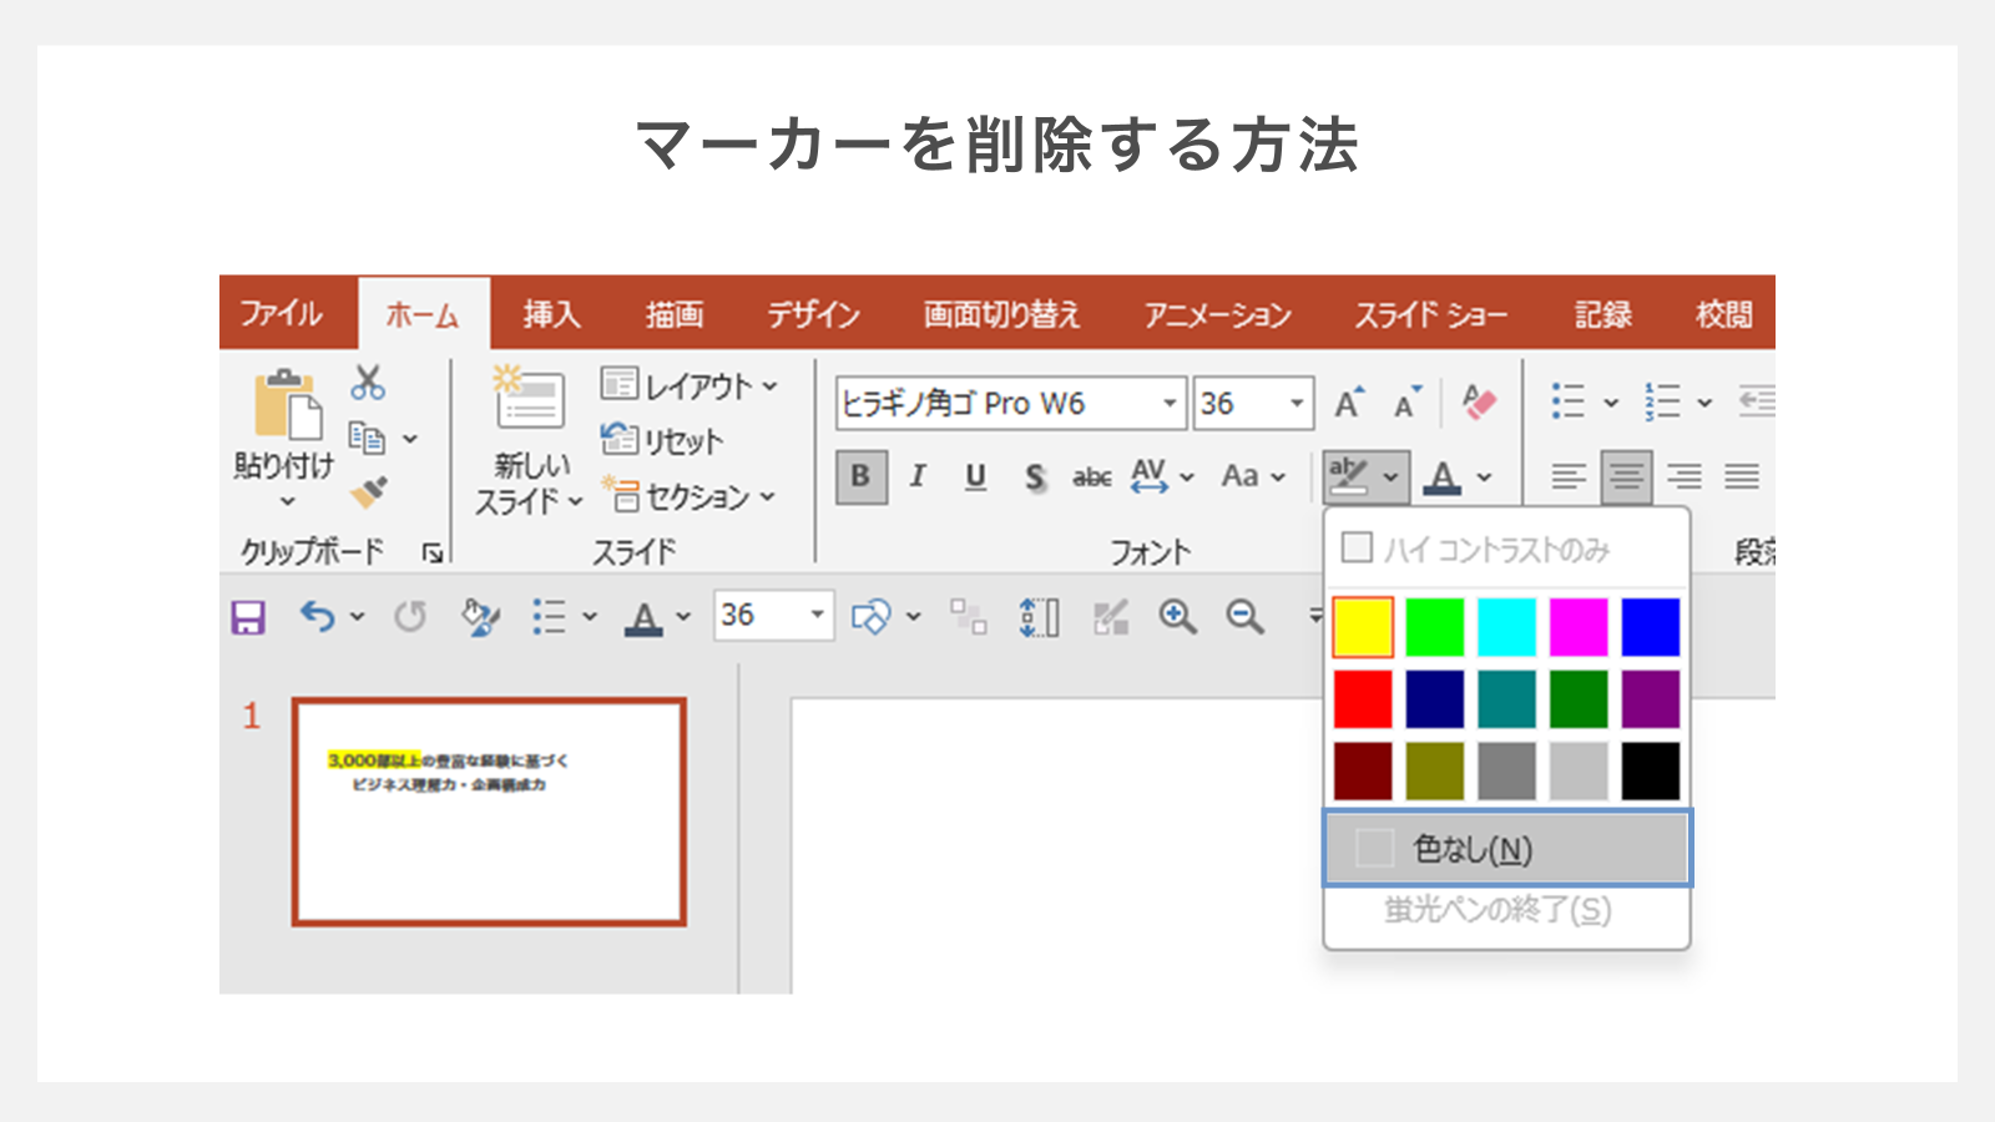Decrease font size with small A
The height and width of the screenshot is (1122, 1995).
[x=1407, y=403]
